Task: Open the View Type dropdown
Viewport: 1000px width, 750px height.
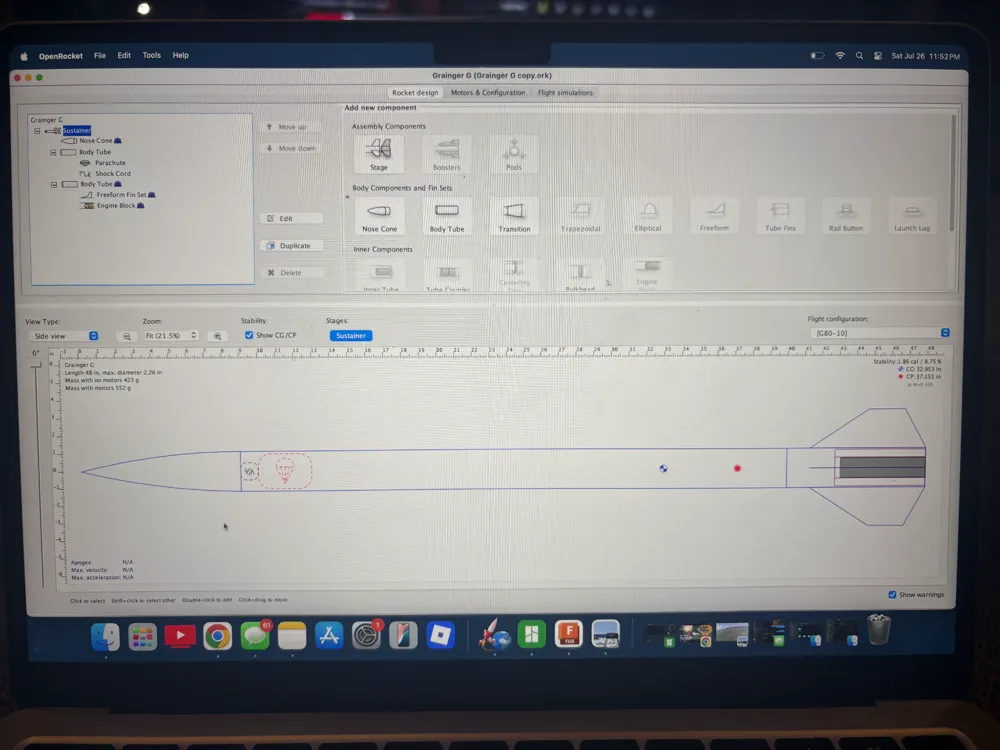Action: [x=64, y=336]
